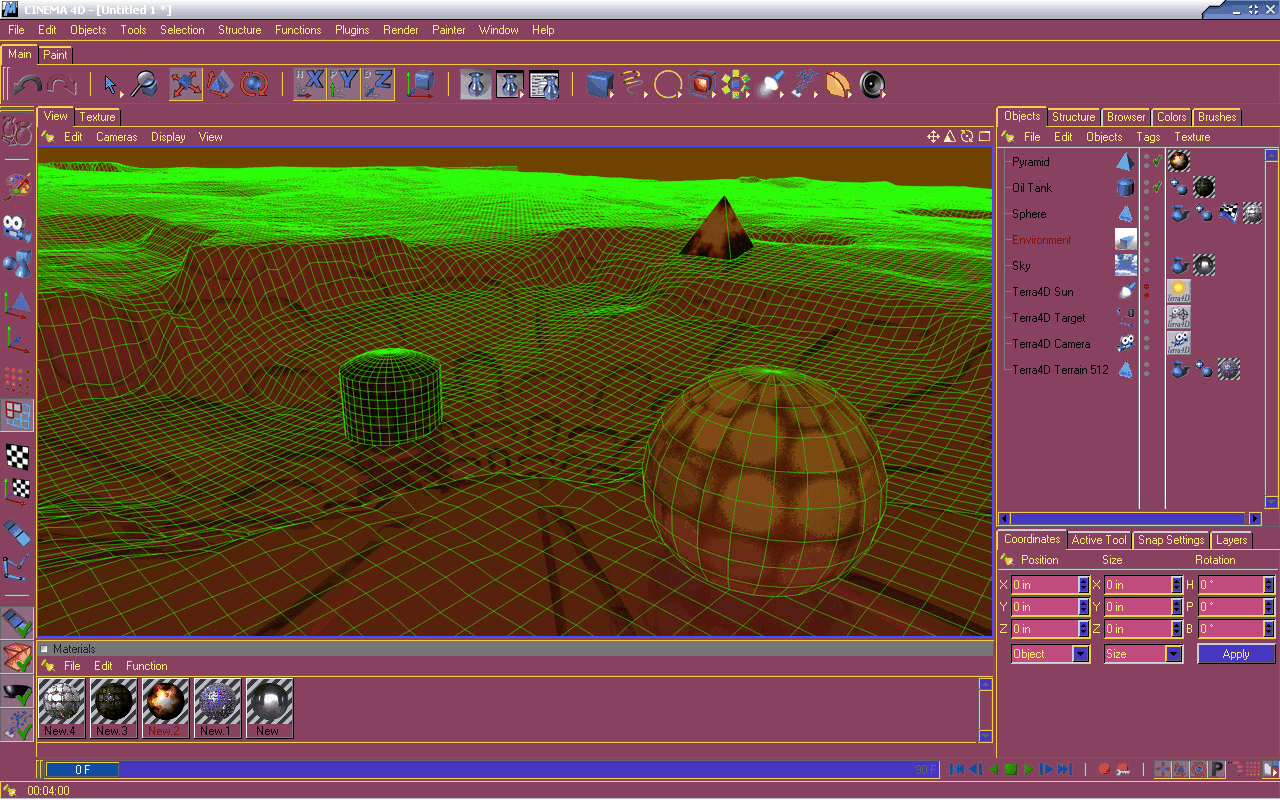This screenshot has height=800, width=1280.
Task: Stop playback green square button
Action: pos(1011,769)
